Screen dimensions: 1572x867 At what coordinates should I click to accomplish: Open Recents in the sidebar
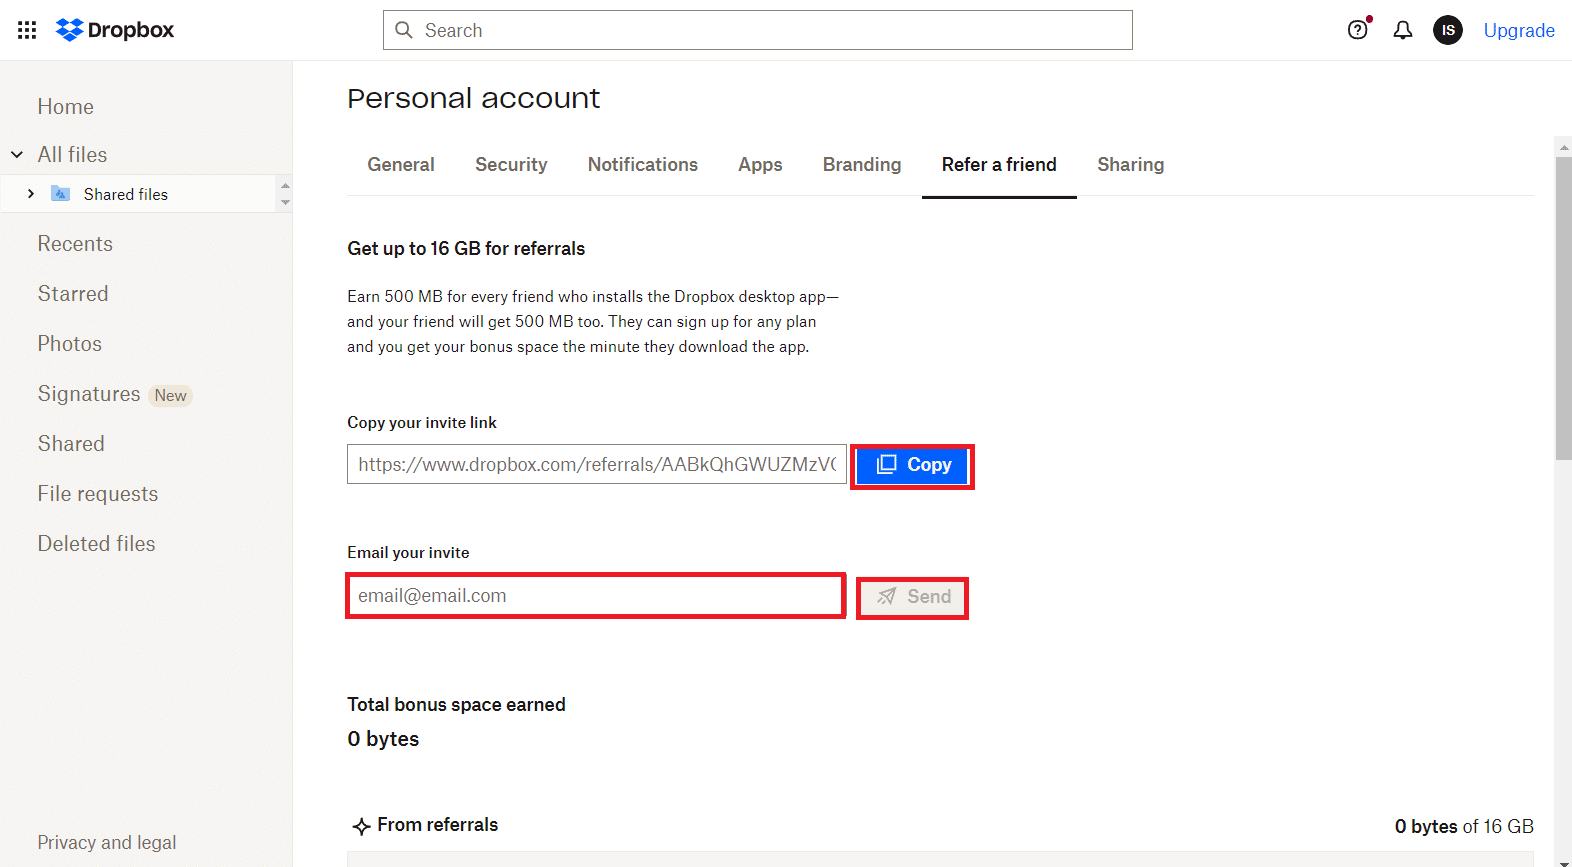[x=75, y=244]
